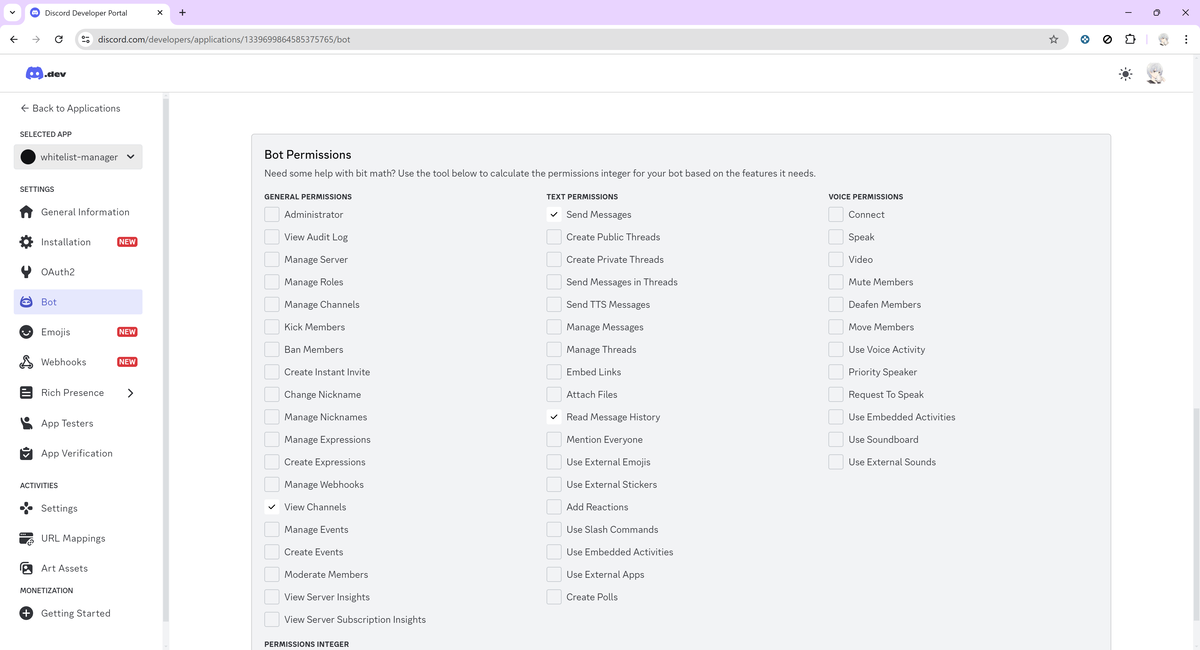The image size is (1200, 650).
Task: Click the Bot sidebar icon
Action: (27, 302)
